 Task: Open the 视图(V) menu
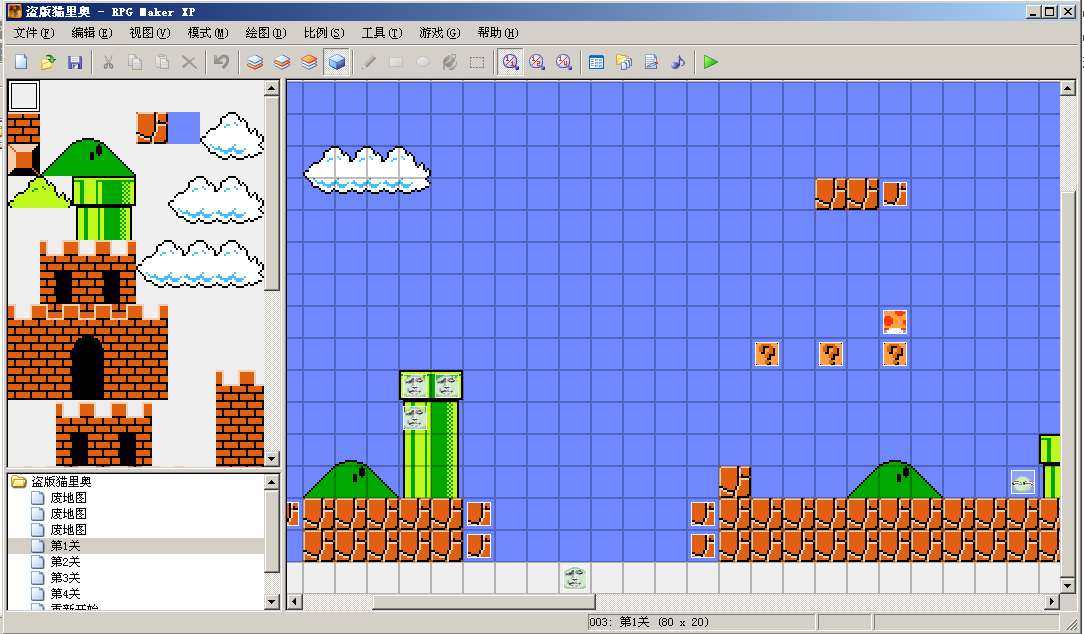(149, 32)
